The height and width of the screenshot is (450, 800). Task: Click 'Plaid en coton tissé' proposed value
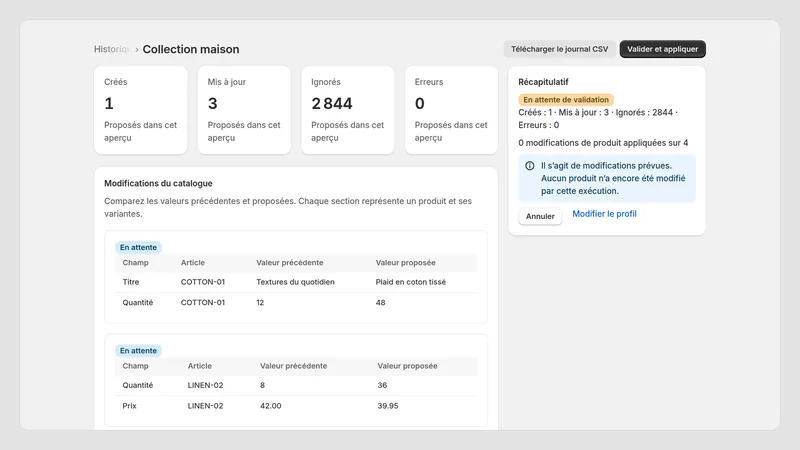click(x=411, y=282)
